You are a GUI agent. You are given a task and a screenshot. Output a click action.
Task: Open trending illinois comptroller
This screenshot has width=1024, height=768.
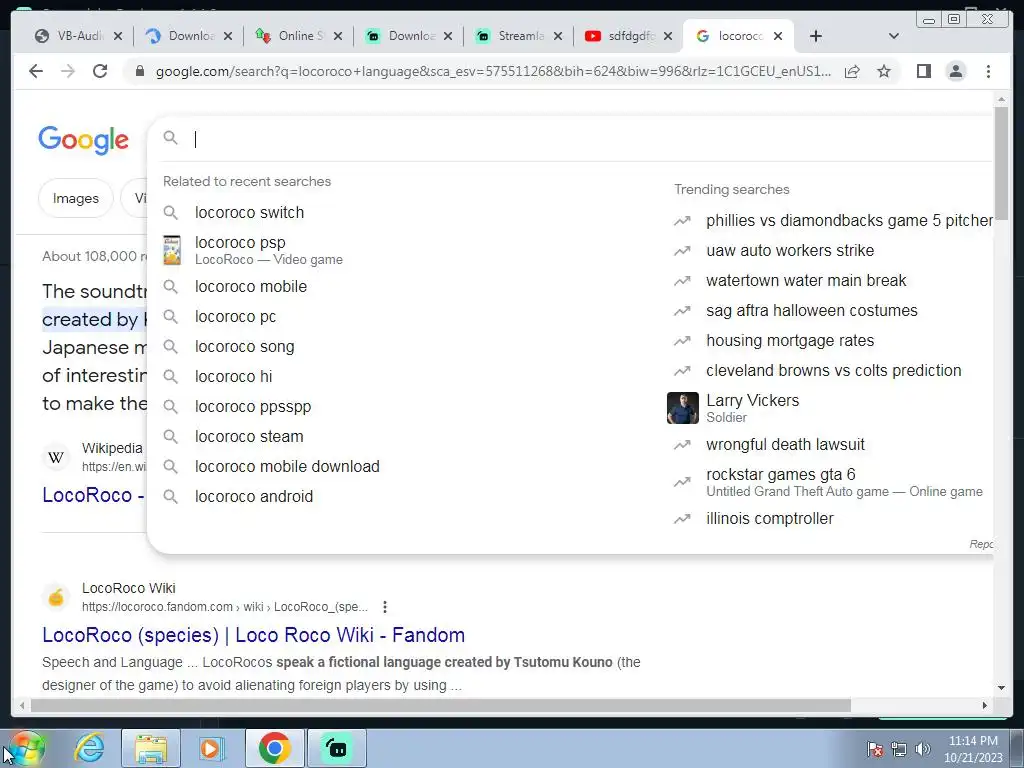tap(769, 519)
